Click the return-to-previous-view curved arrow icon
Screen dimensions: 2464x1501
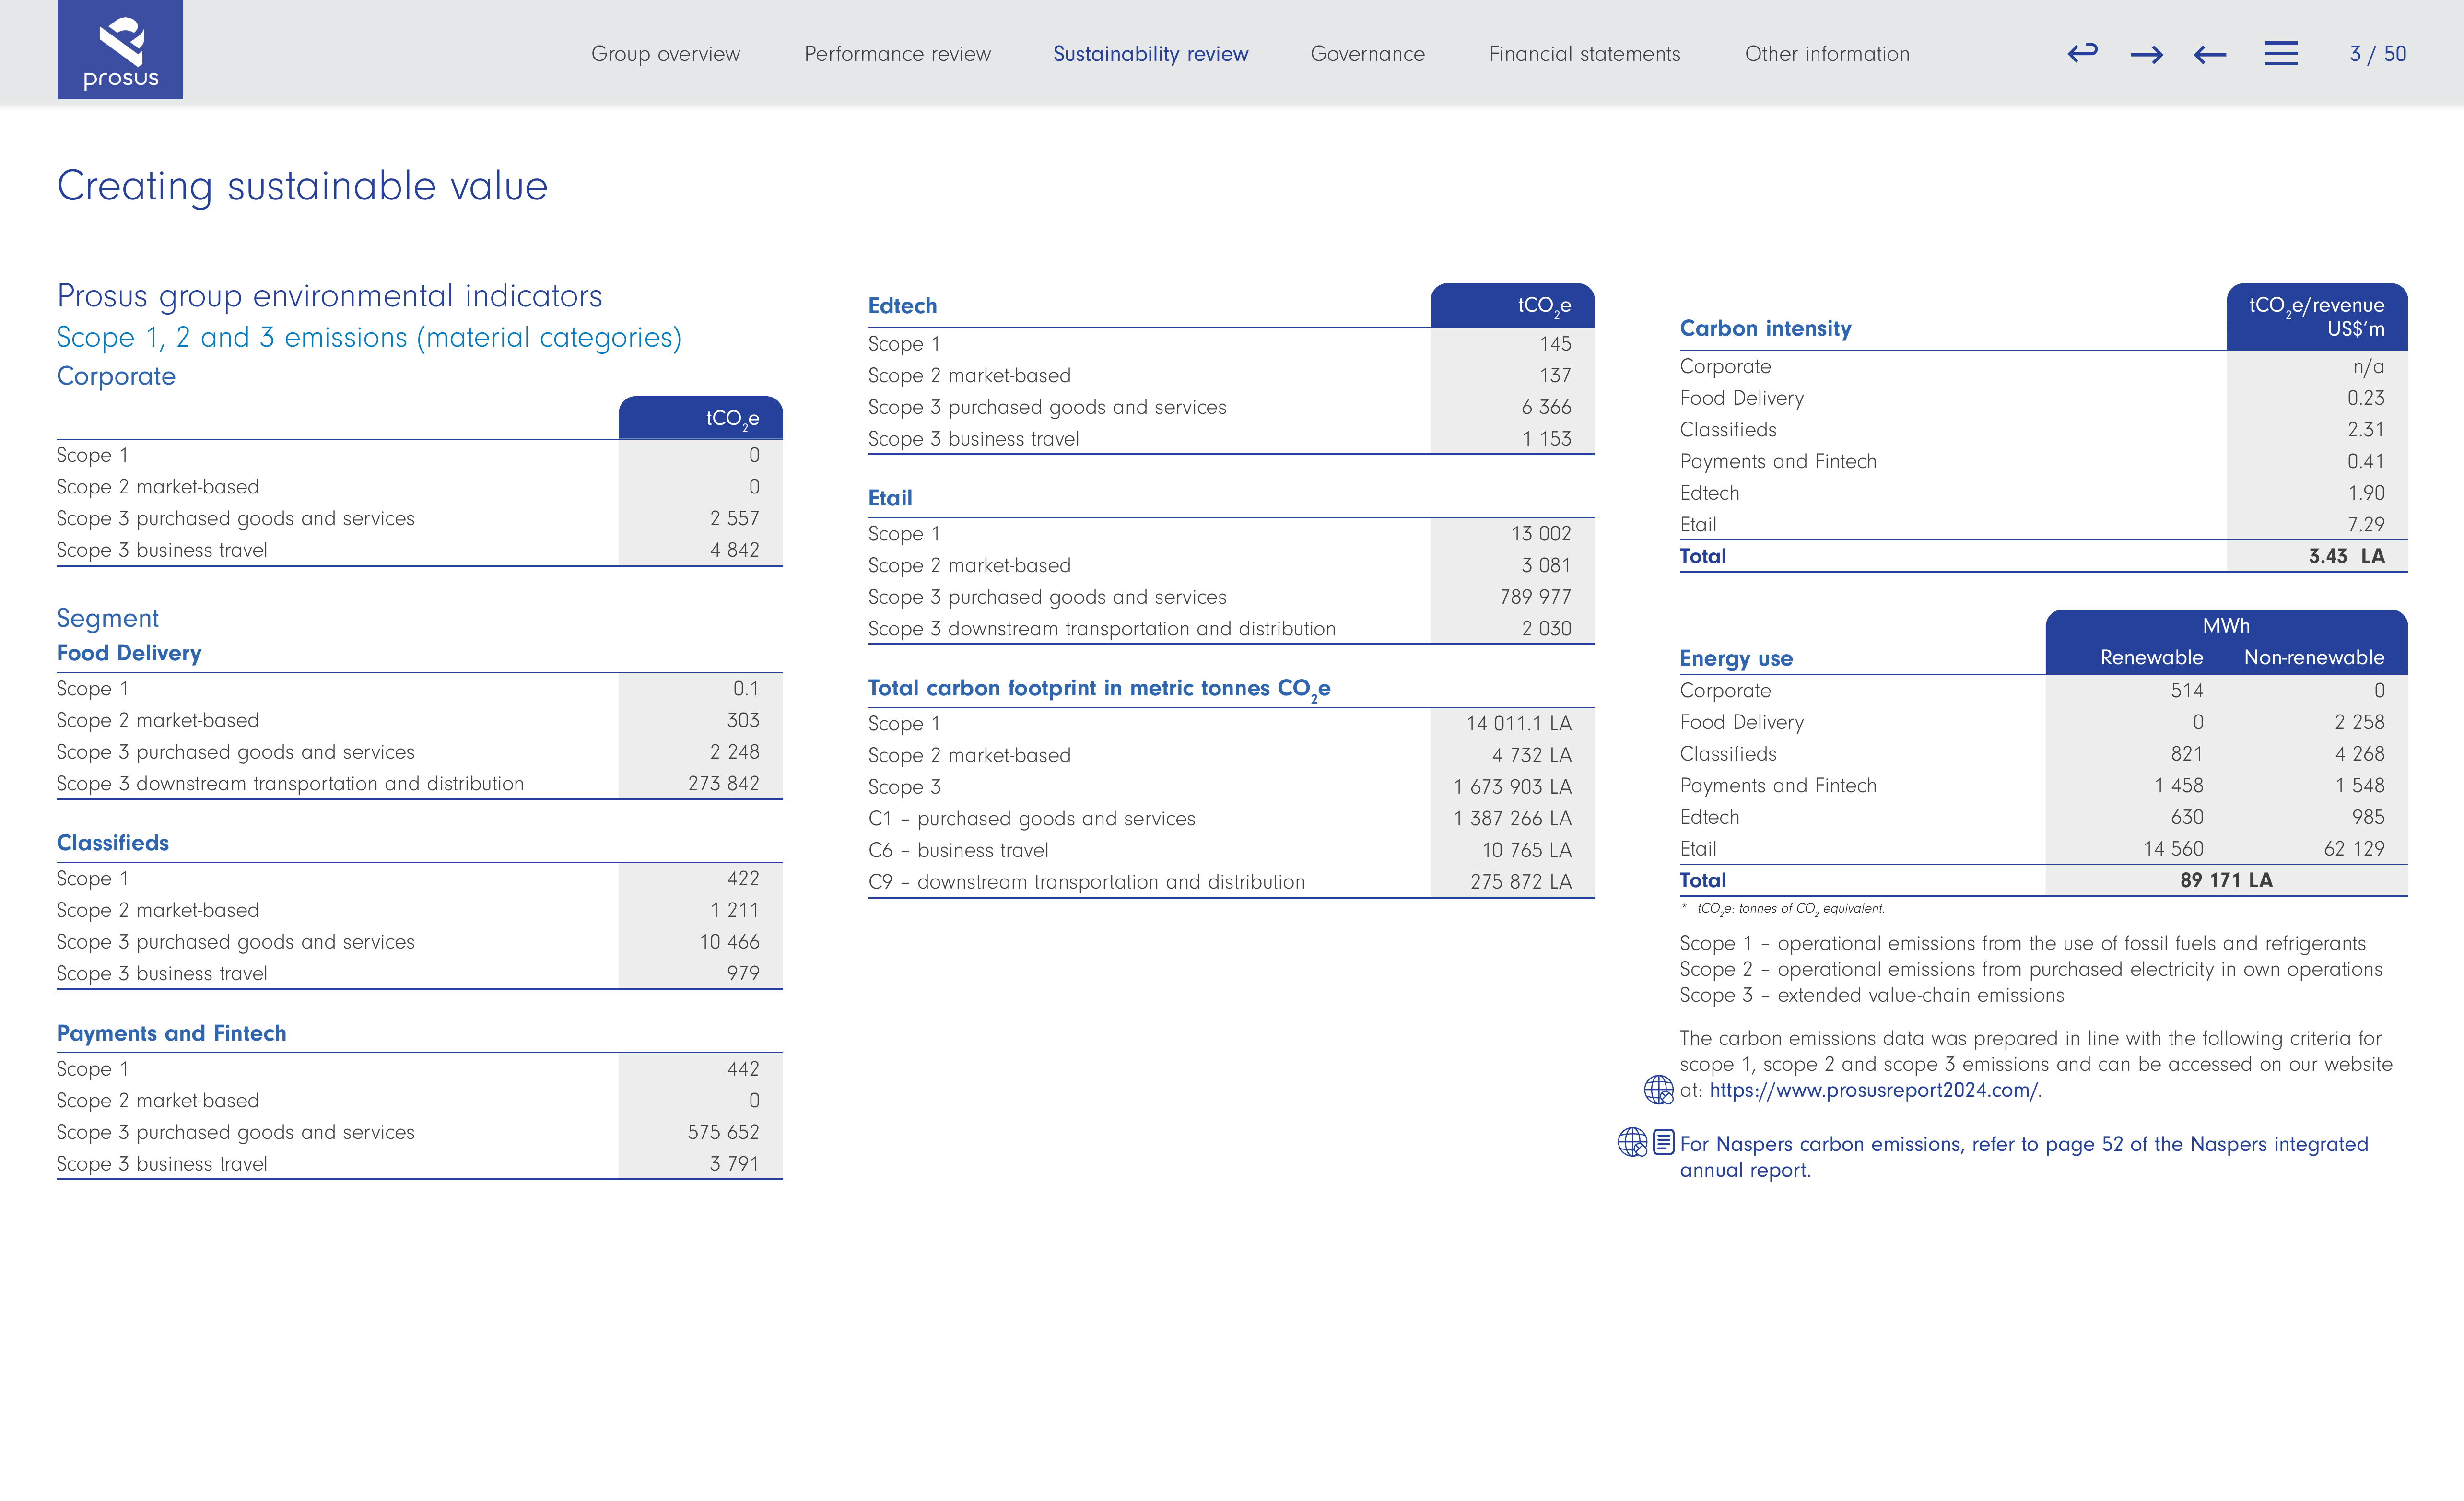pyautogui.click(x=2082, y=53)
